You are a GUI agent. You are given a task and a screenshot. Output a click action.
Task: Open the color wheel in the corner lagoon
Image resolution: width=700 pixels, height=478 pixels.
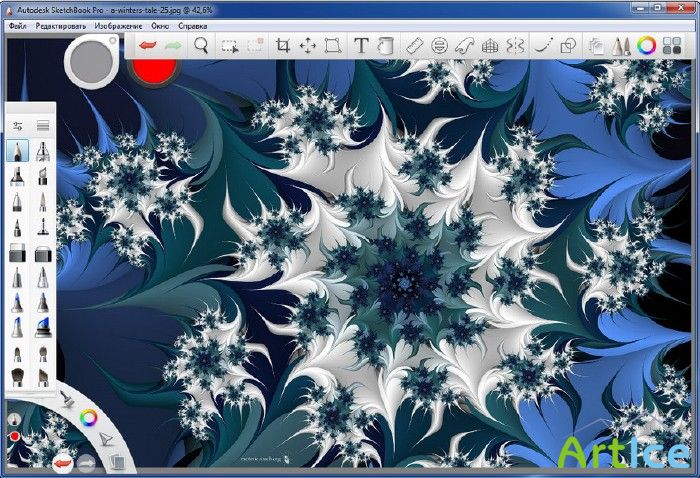coord(88,418)
